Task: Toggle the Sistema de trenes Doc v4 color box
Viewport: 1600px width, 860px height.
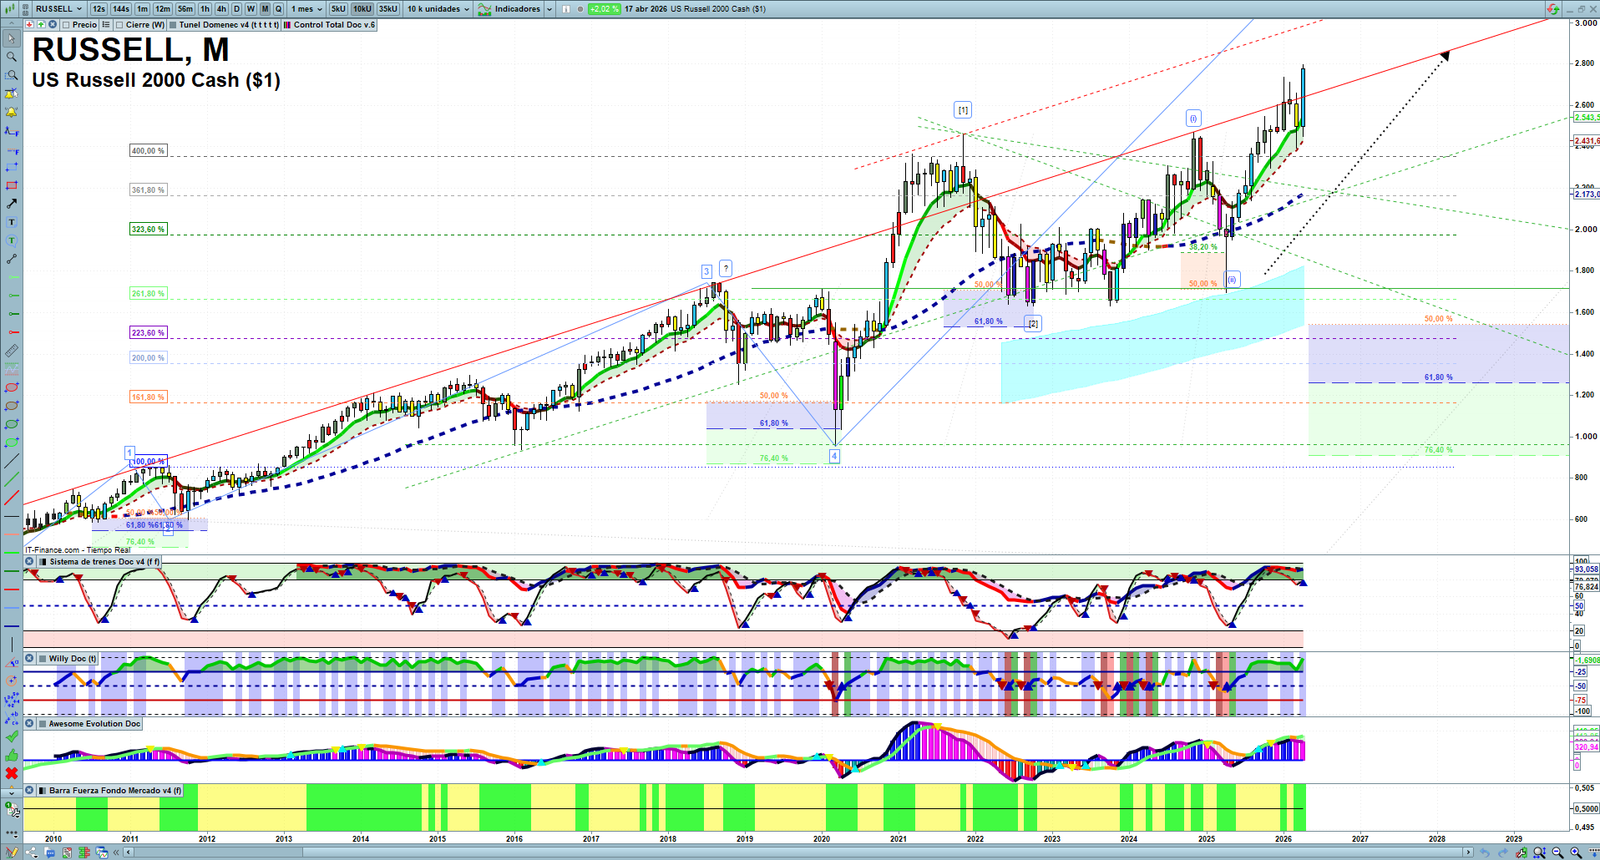Action: click(43, 562)
